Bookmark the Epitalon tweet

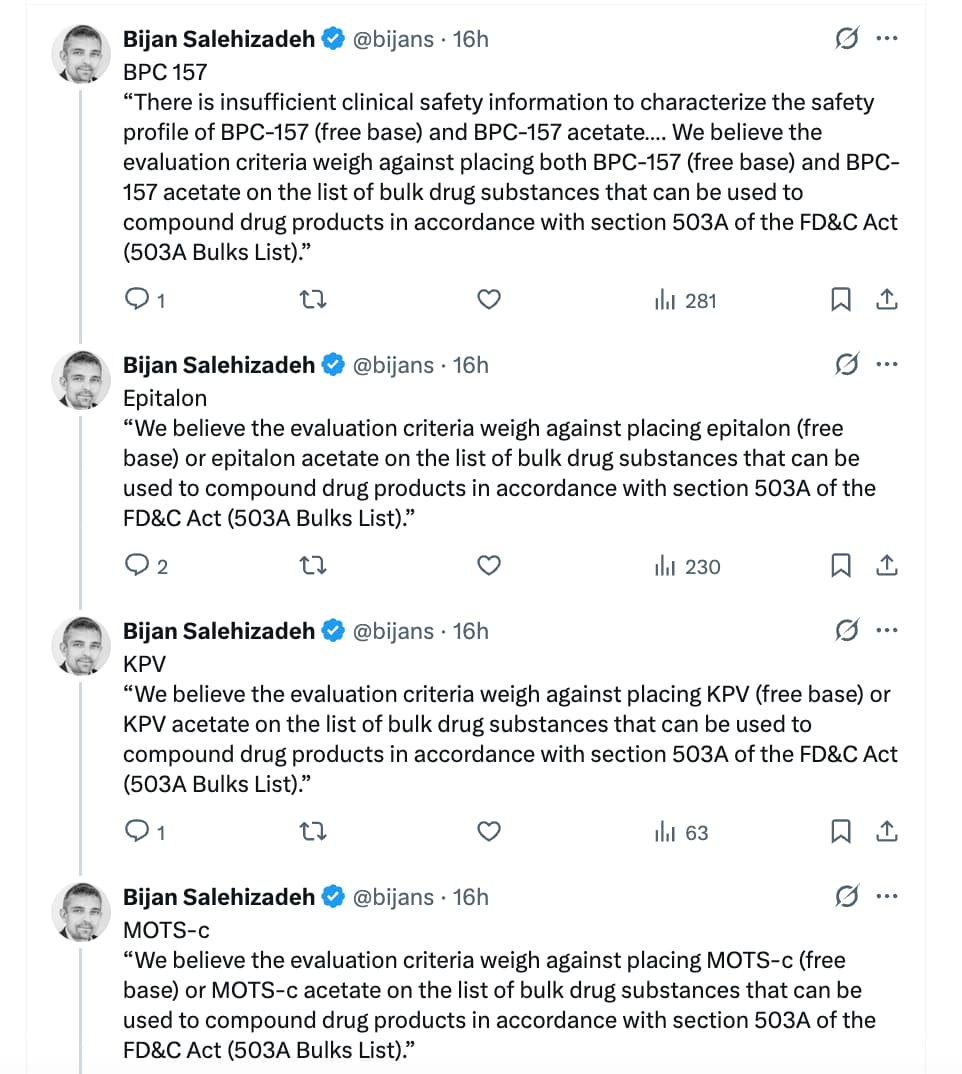pyautogui.click(x=841, y=565)
